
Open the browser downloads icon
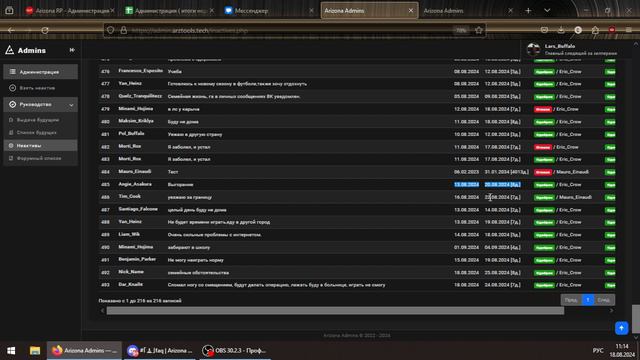561,30
